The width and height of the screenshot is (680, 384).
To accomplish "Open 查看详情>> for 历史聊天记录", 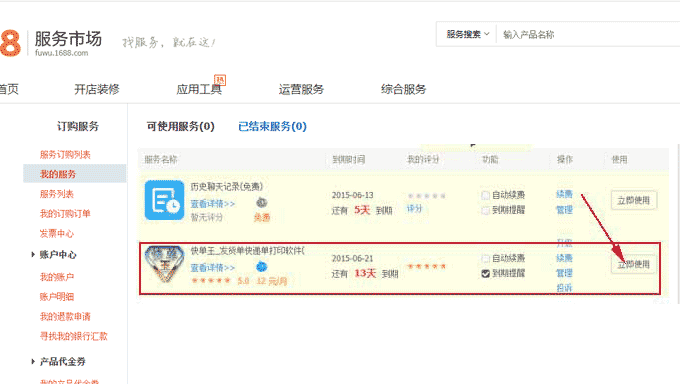I will coord(212,203).
